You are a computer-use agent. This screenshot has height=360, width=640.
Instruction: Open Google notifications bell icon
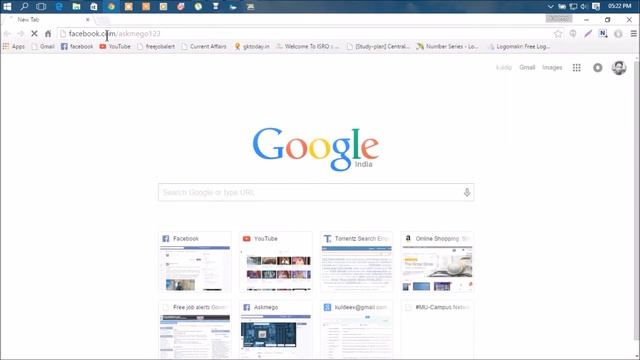pos(598,68)
